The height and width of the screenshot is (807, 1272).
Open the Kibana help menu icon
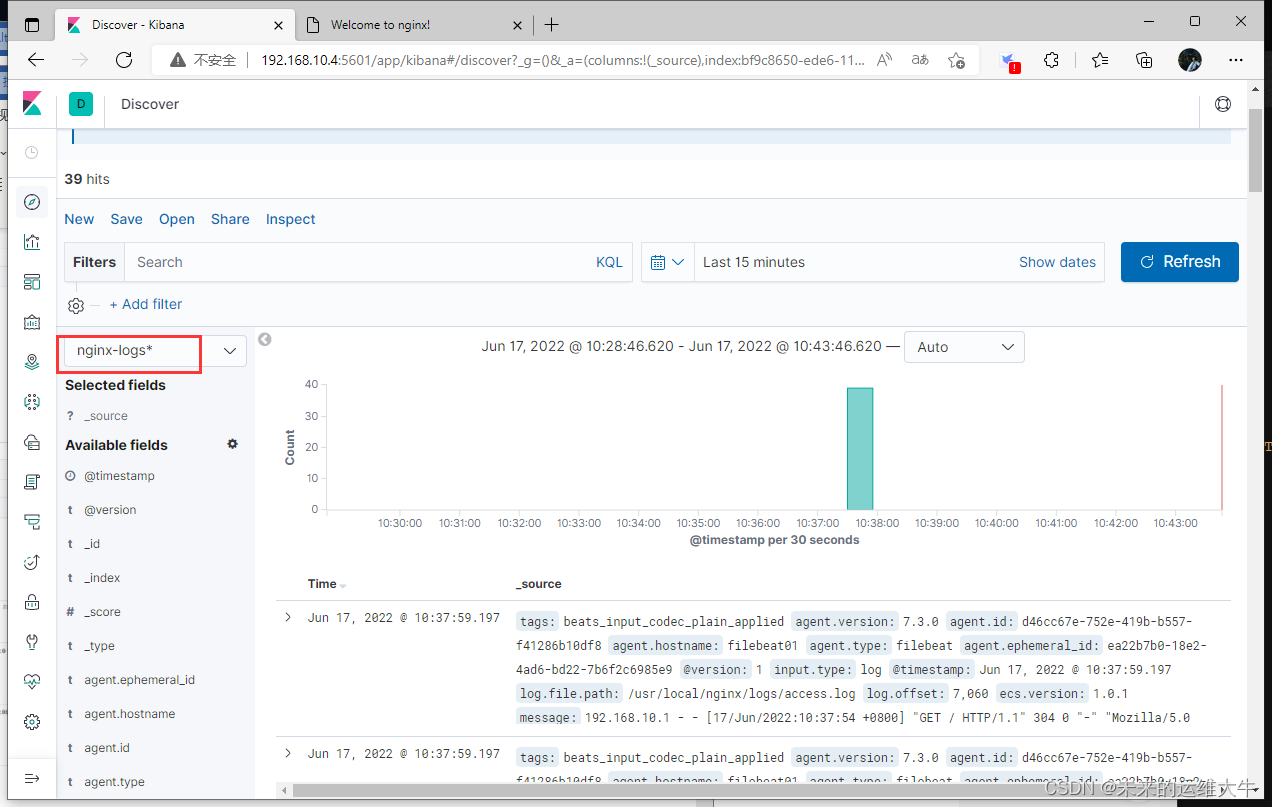(x=1222, y=104)
